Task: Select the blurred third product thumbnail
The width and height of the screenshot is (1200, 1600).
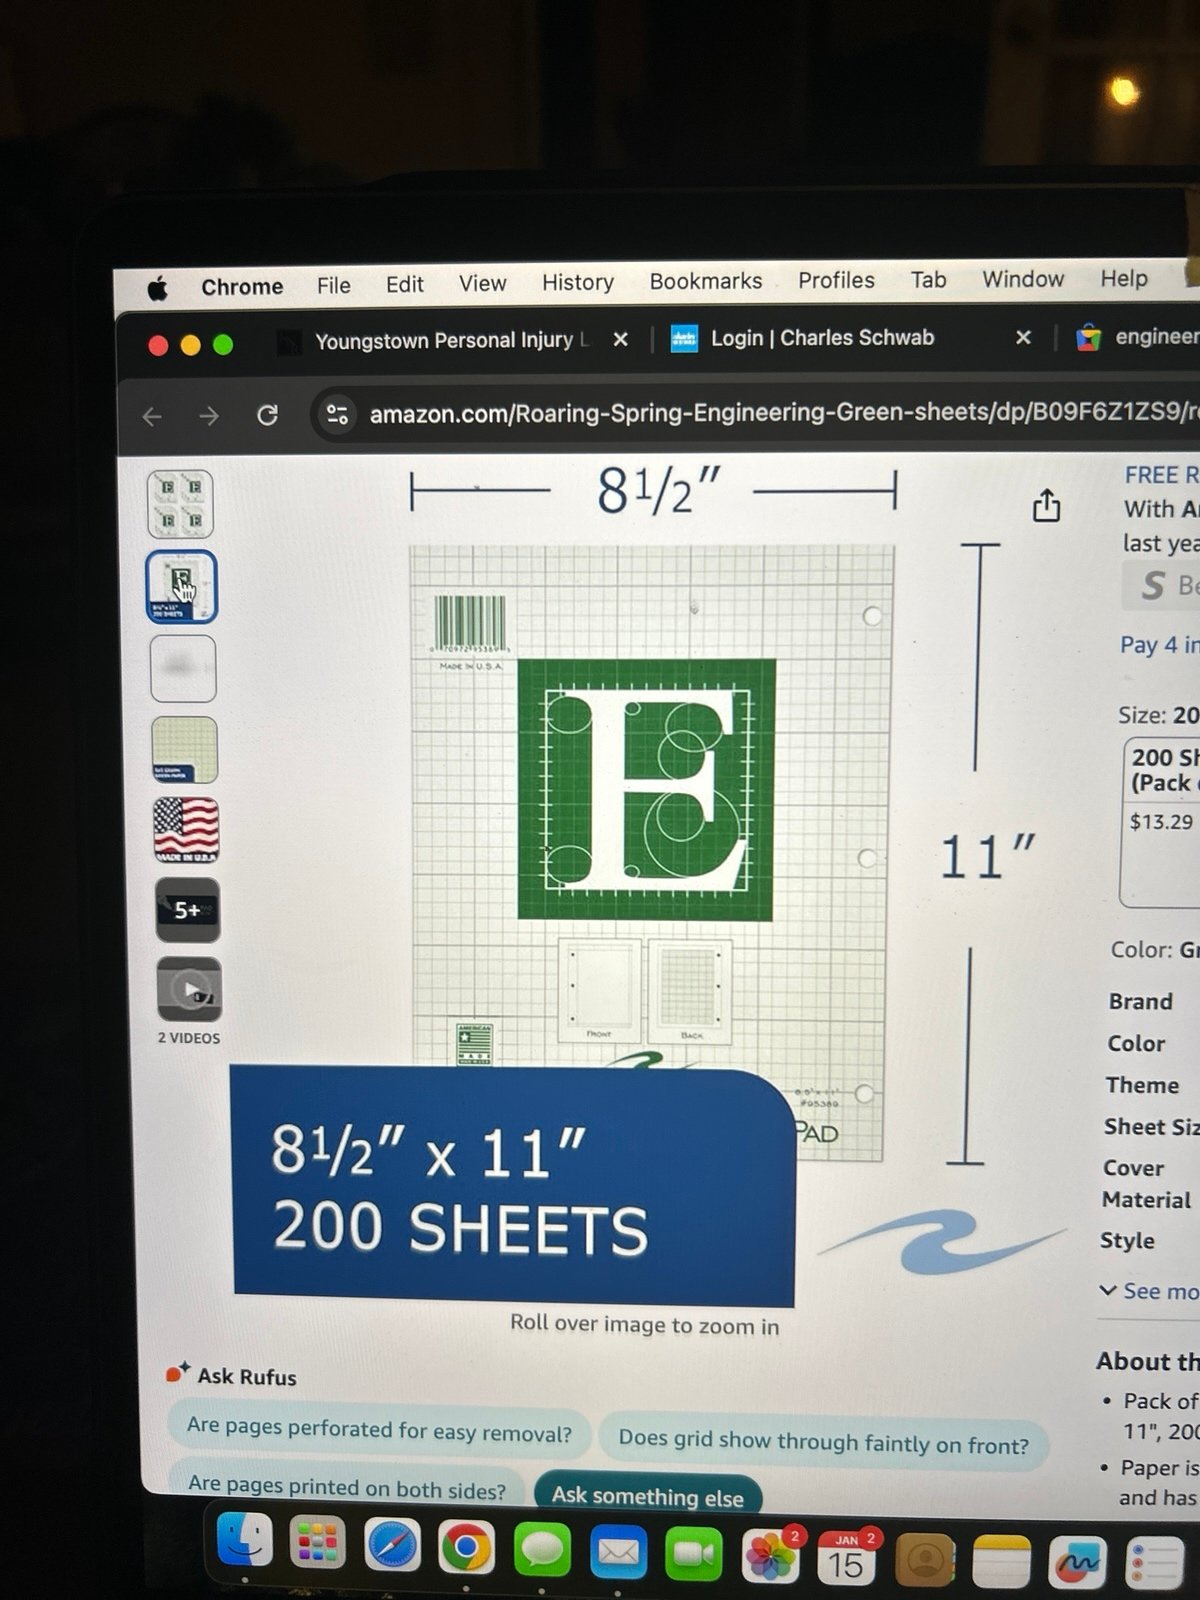Action: (x=183, y=668)
